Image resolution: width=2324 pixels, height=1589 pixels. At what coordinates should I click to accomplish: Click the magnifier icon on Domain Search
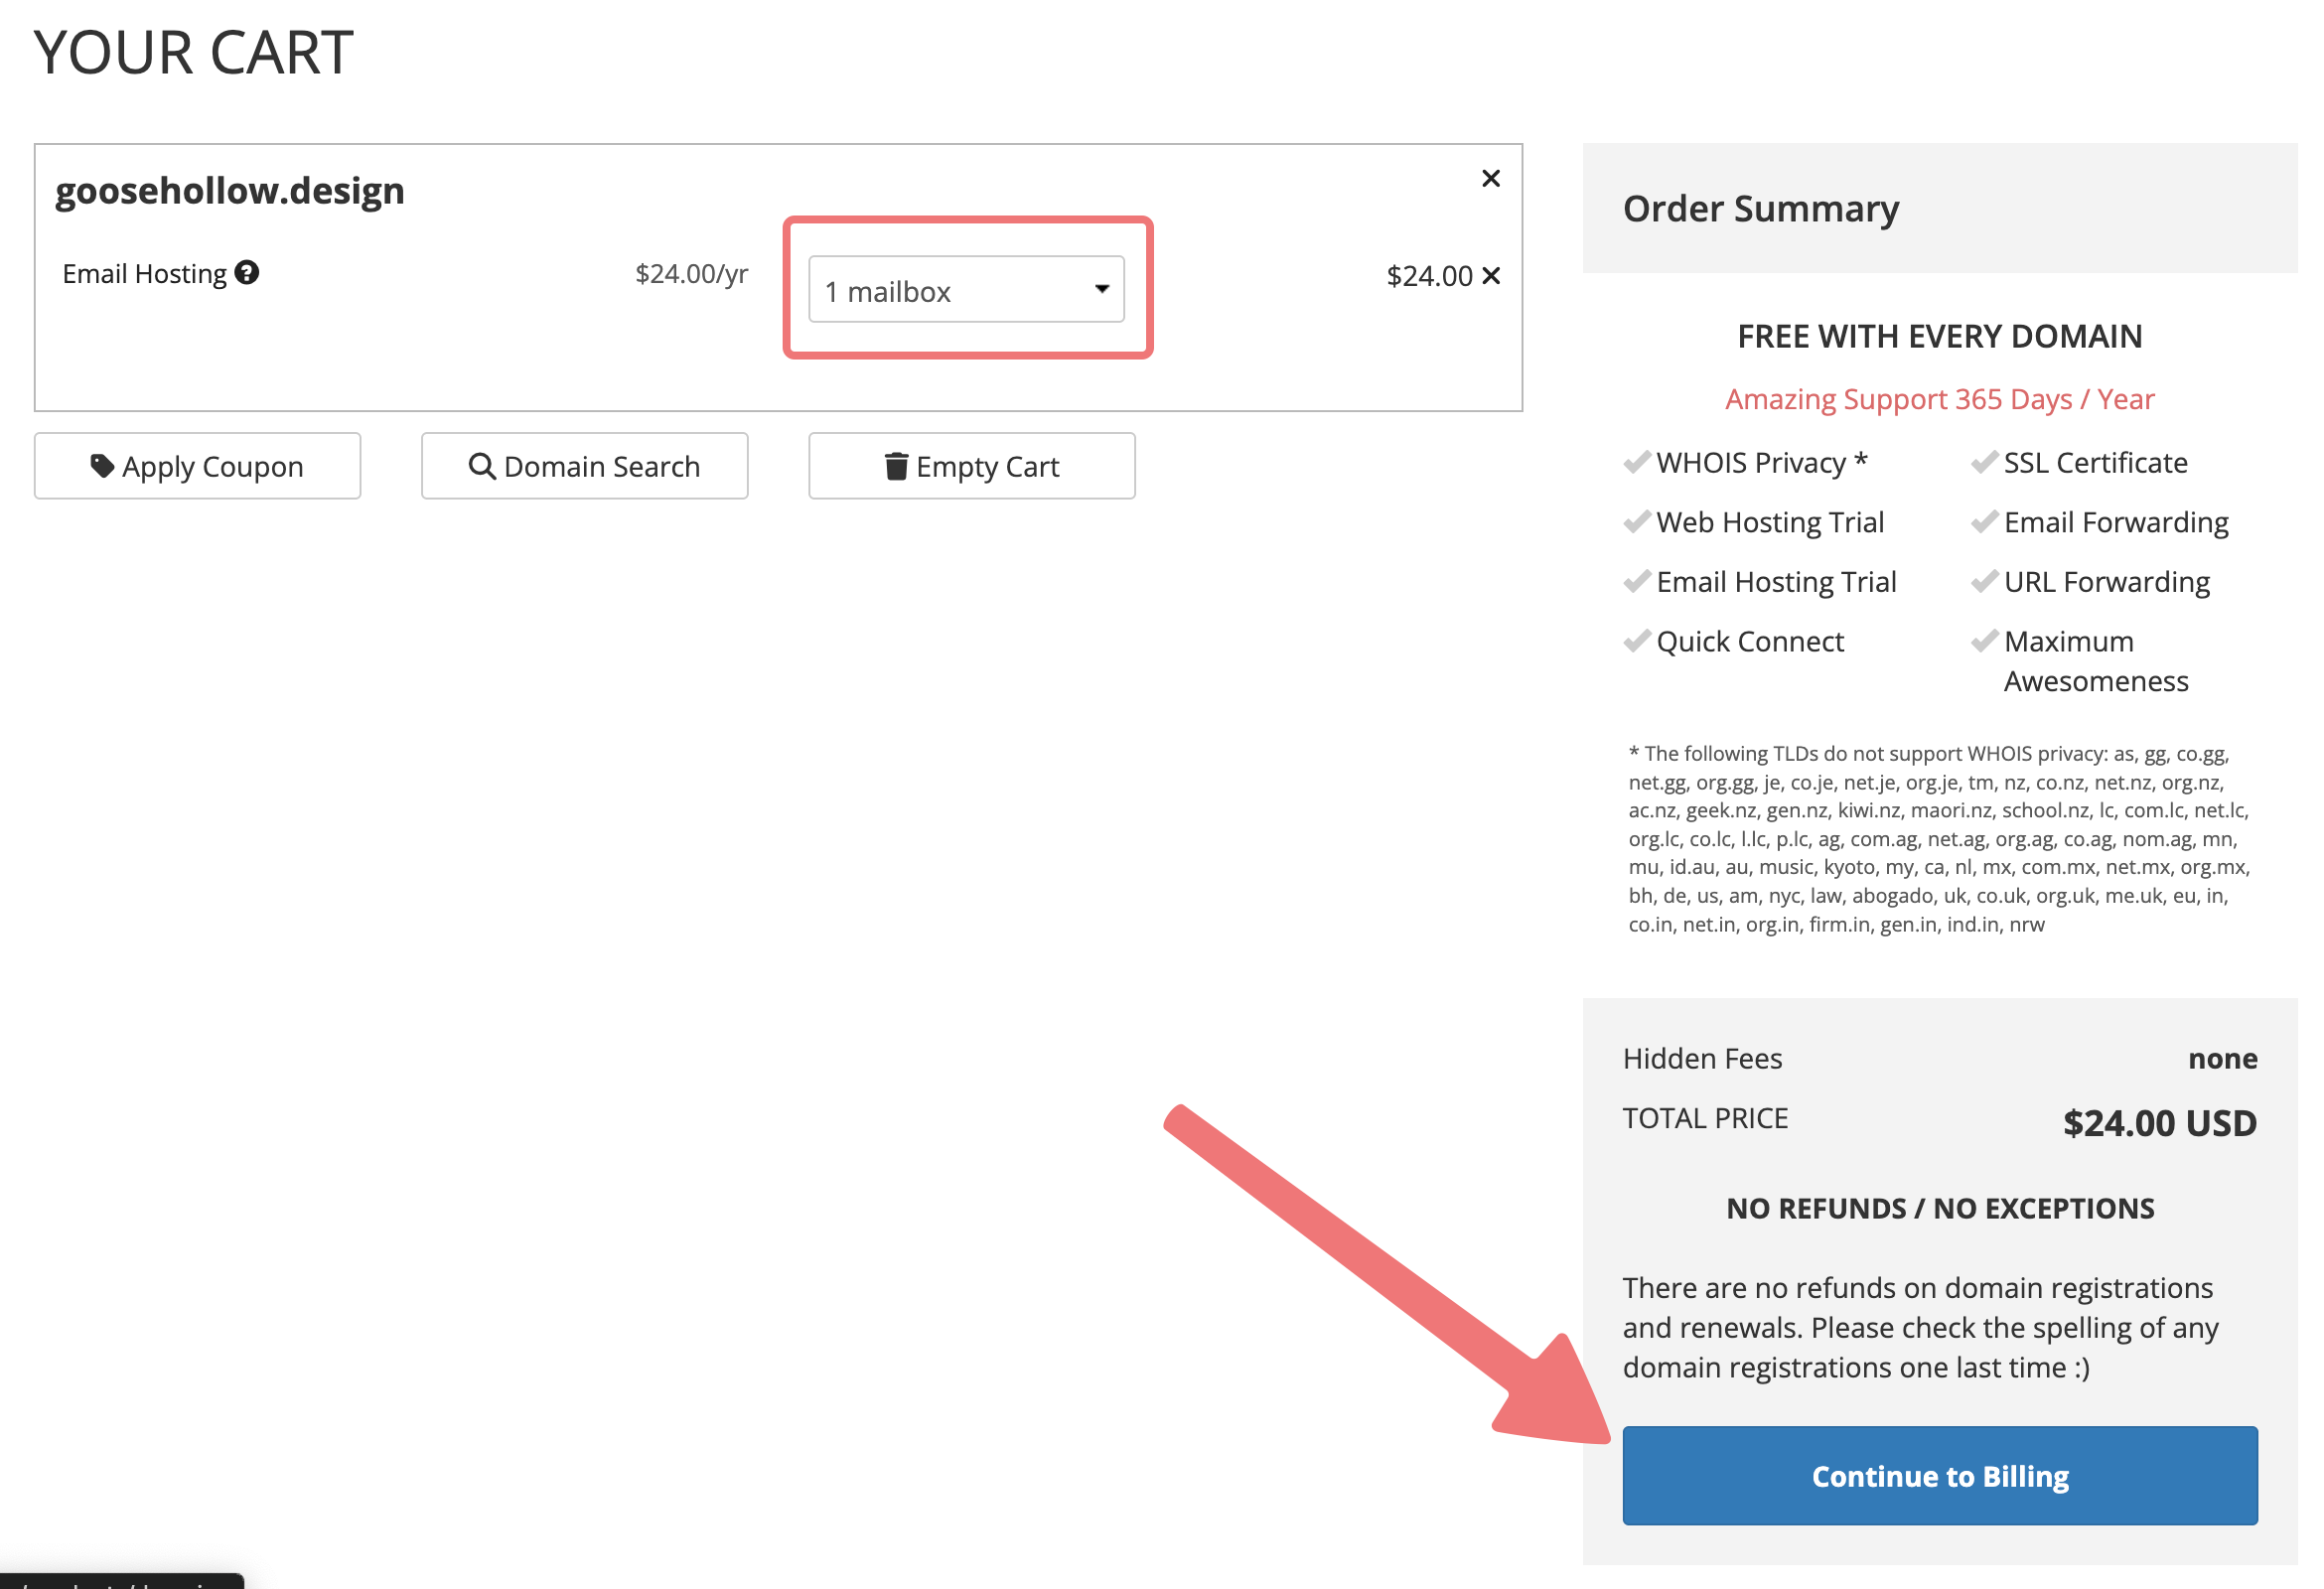[x=482, y=466]
